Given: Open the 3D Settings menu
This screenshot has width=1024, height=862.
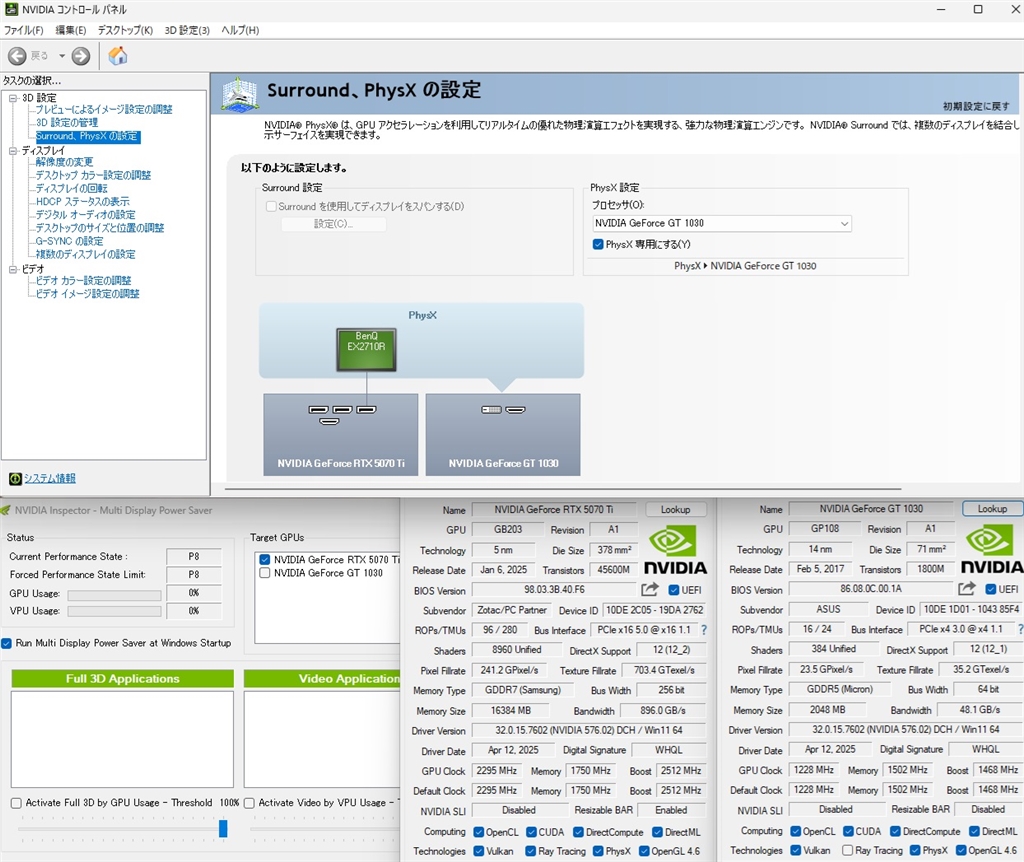Looking at the screenshot, I should [187, 30].
